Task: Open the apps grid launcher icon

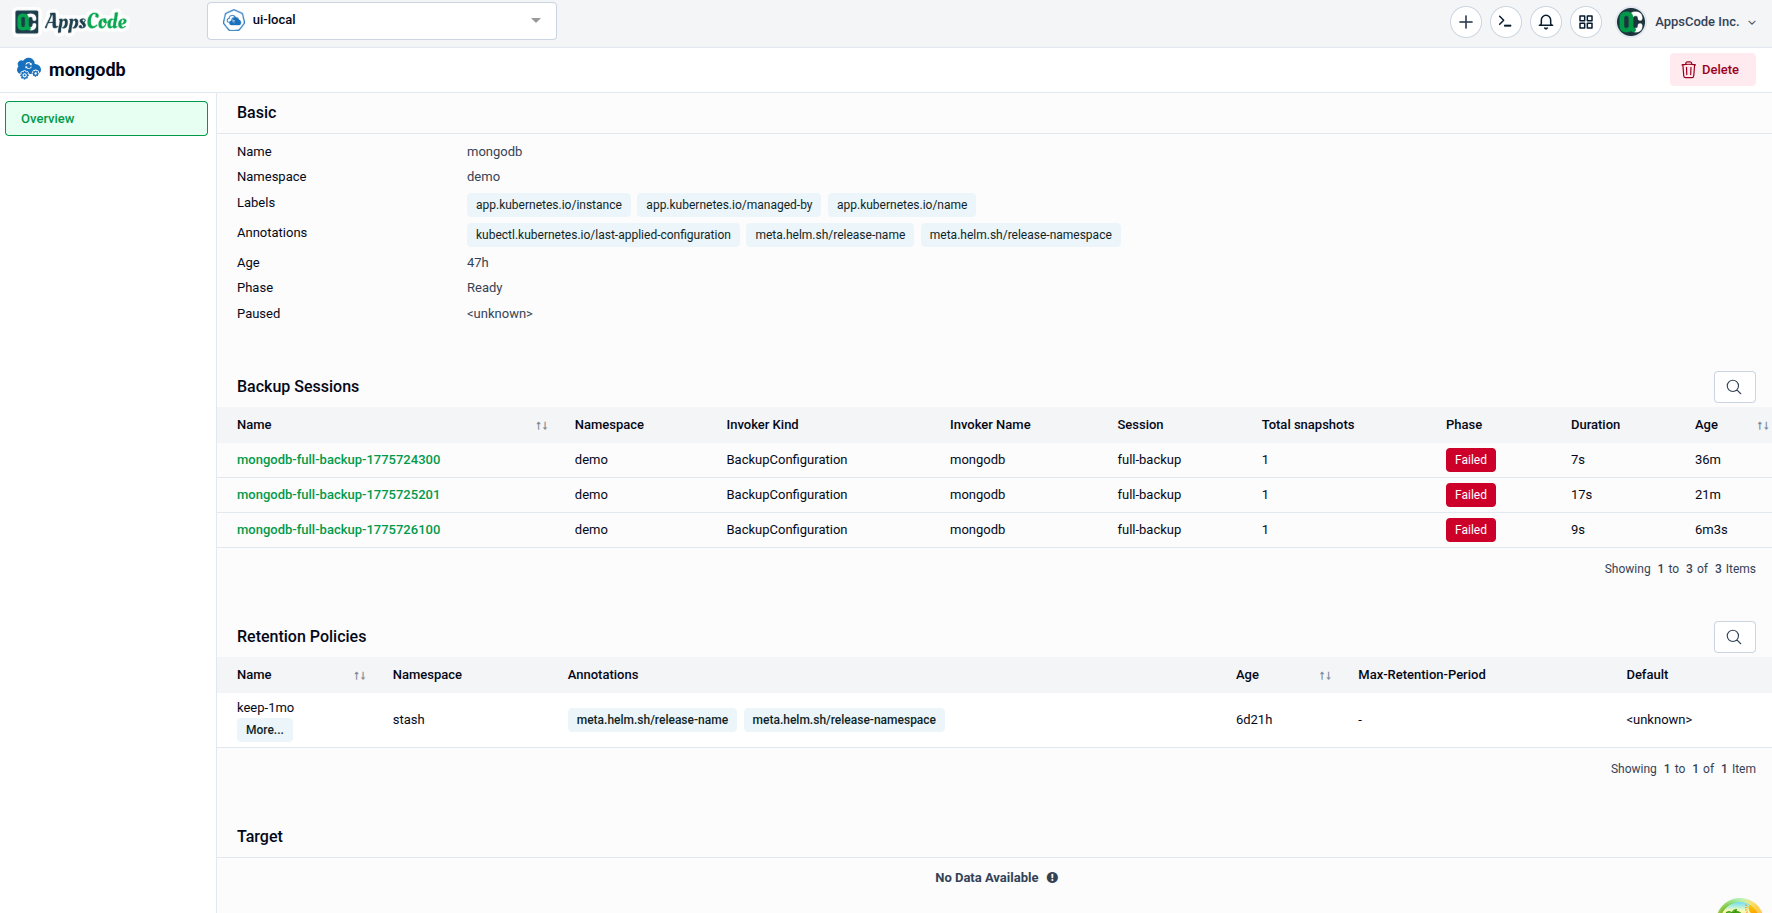Action: [x=1585, y=21]
